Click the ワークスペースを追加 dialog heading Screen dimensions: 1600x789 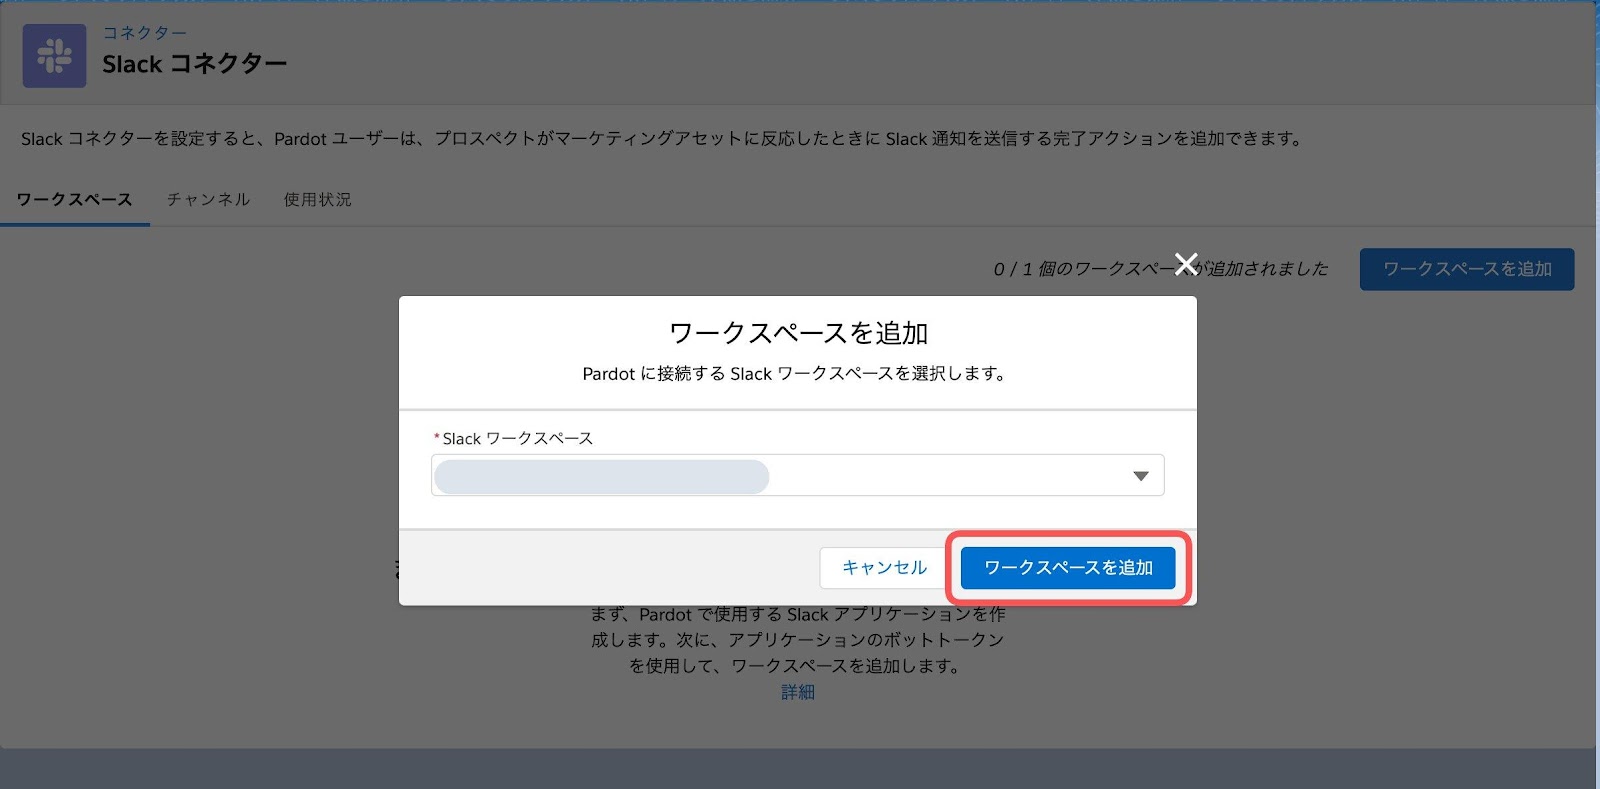[x=798, y=333]
